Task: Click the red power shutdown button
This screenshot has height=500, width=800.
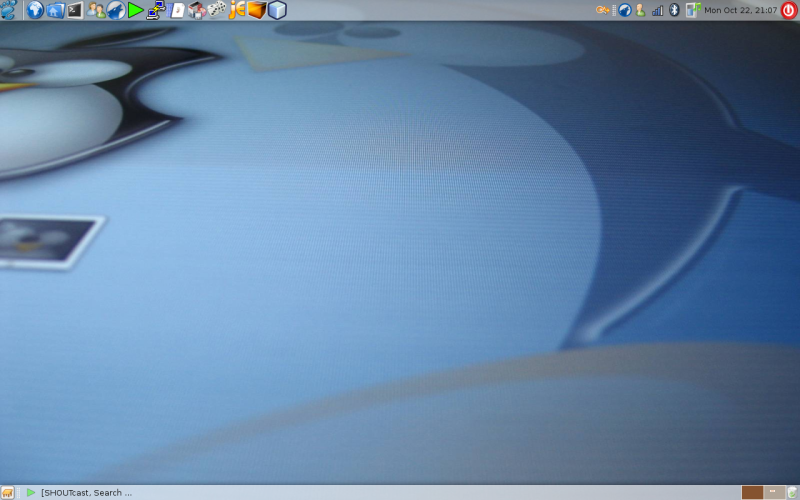Action: pyautogui.click(x=789, y=10)
